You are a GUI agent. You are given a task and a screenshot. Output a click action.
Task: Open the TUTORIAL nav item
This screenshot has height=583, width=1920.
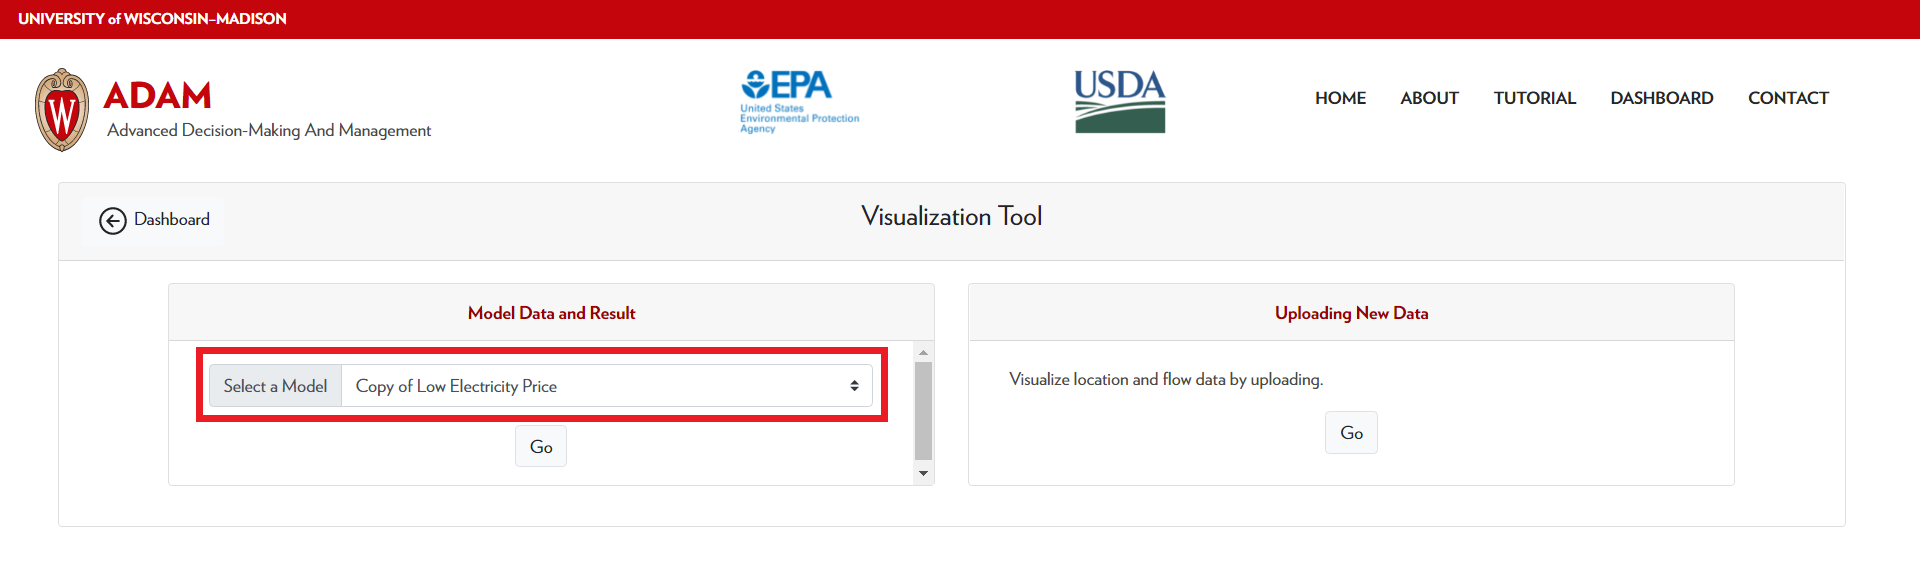[x=1534, y=98]
